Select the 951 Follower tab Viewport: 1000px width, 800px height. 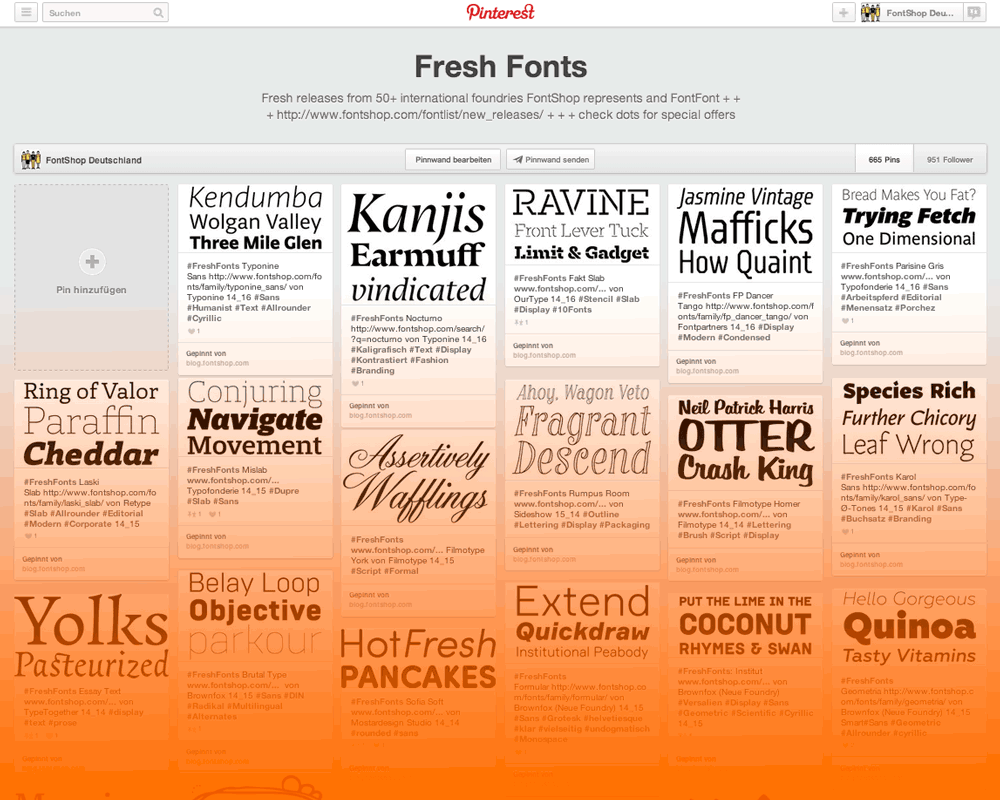pyautogui.click(x=950, y=159)
